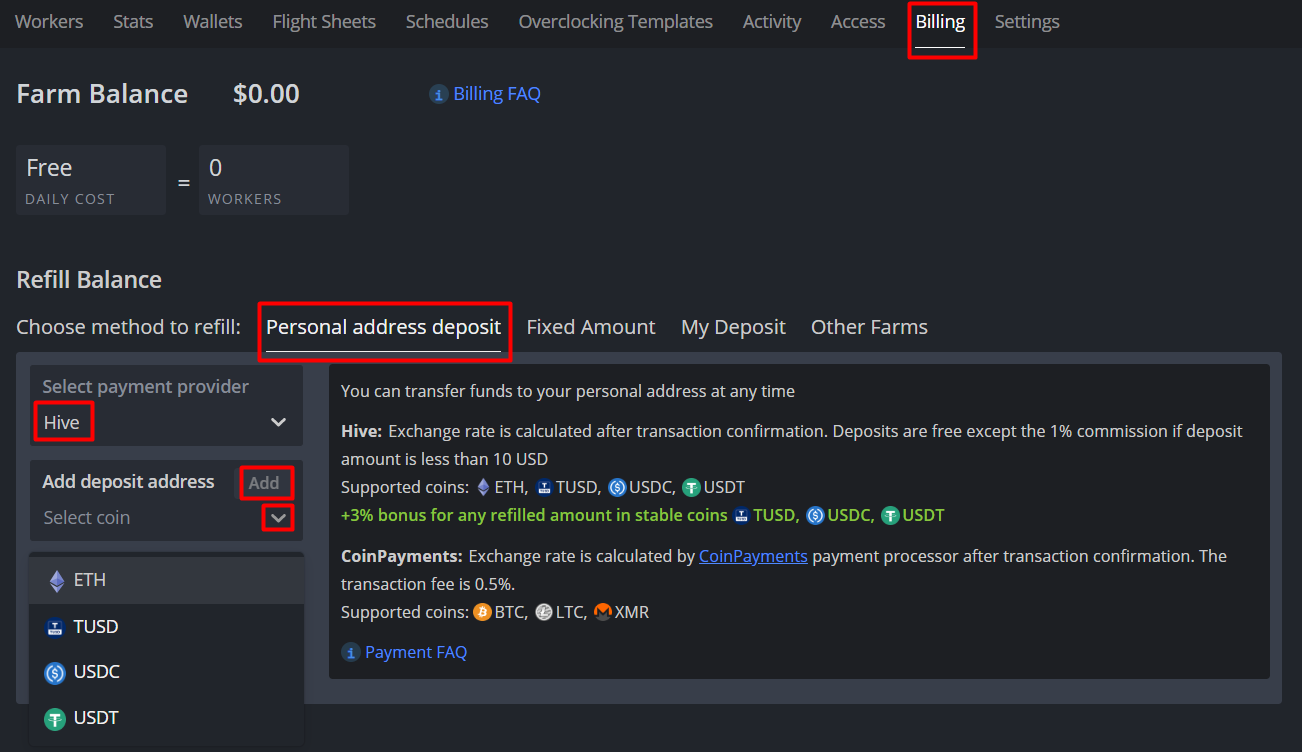Viewport: 1302px width, 752px height.
Task: Select the Fixed Amount refill method
Action: (x=591, y=328)
